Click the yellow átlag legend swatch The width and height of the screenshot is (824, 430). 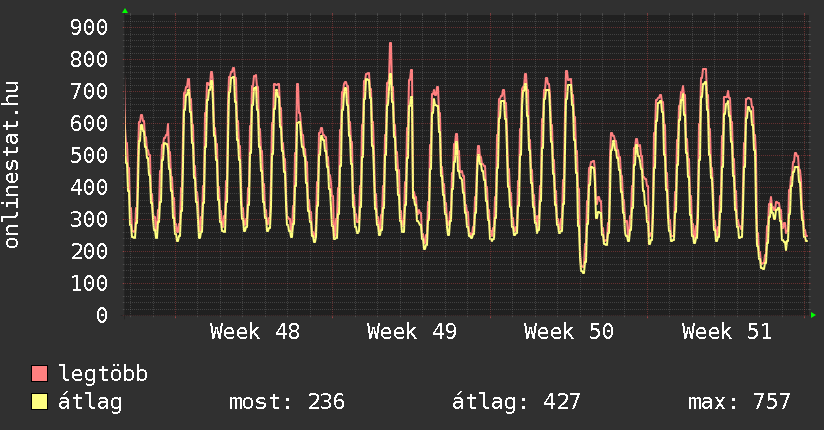(x=40, y=402)
